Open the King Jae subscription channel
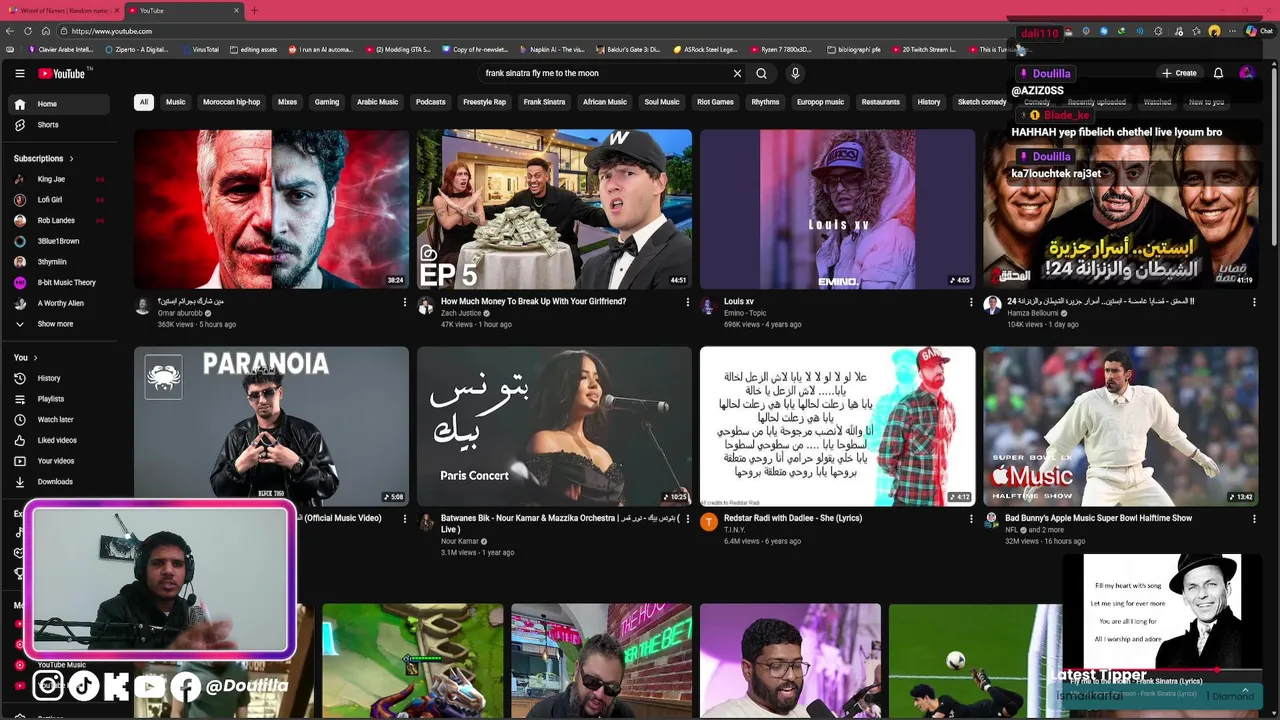Viewport: 1280px width, 720px height. pos(60,179)
